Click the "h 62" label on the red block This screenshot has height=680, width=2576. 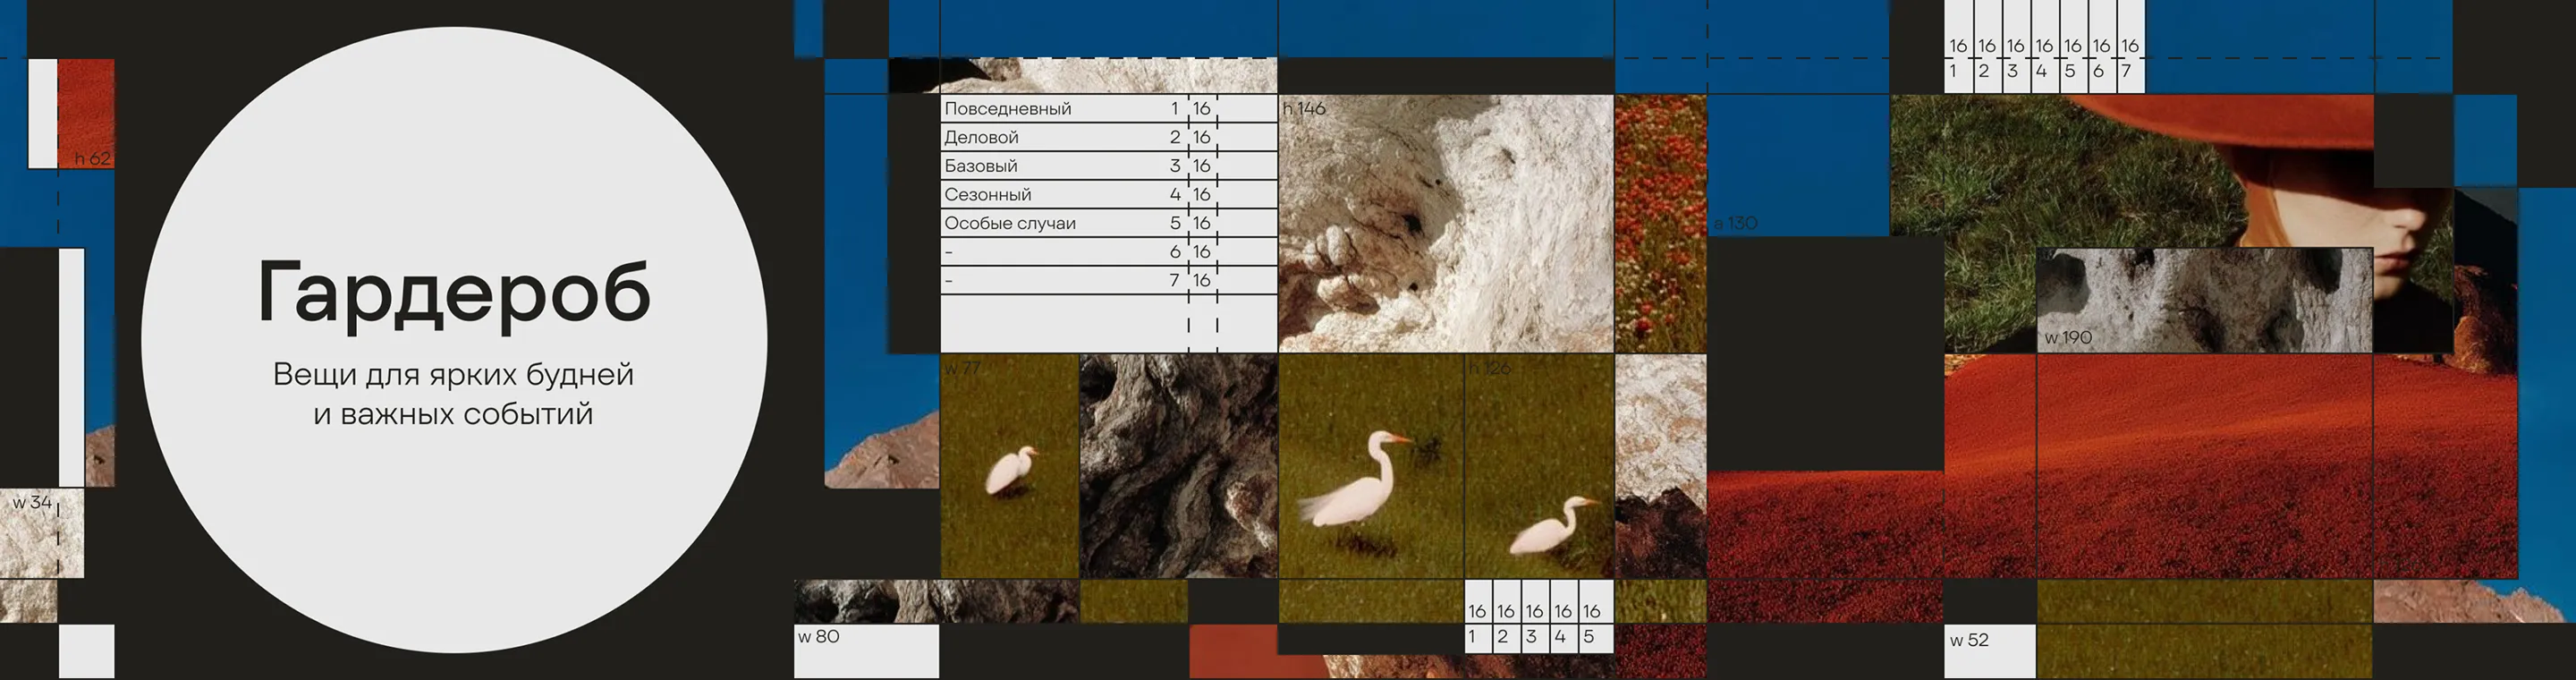(92, 158)
